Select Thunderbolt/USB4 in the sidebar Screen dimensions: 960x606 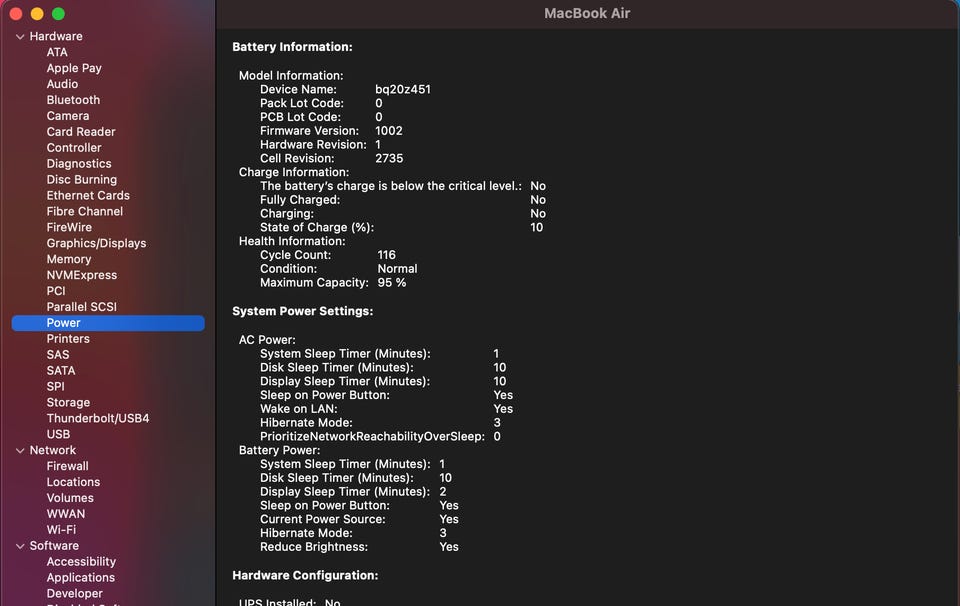[x=98, y=419]
